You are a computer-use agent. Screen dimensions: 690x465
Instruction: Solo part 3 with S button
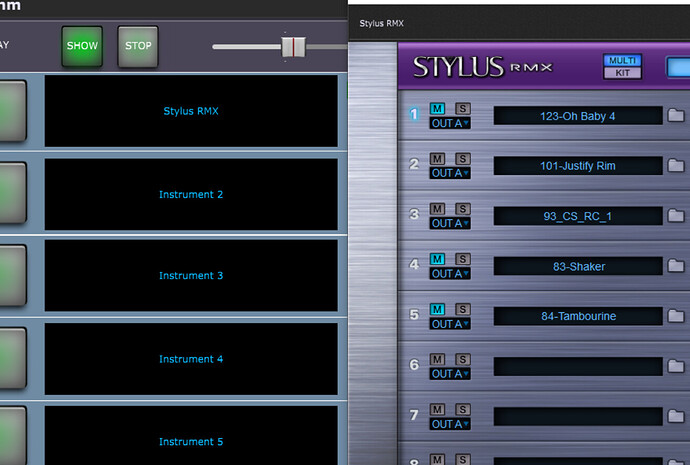click(x=462, y=209)
